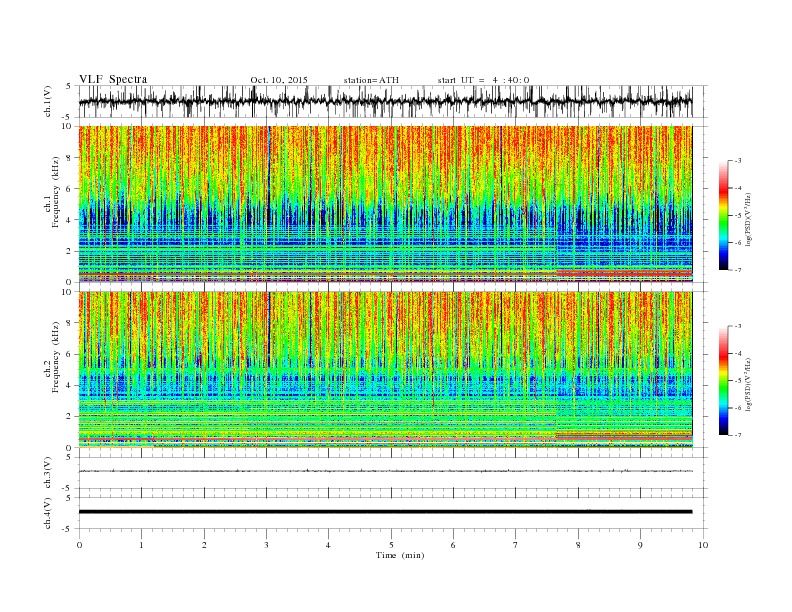The width and height of the screenshot is (792, 612).
Task: Click the thin ch.3 voltage trace
Action: [385, 471]
